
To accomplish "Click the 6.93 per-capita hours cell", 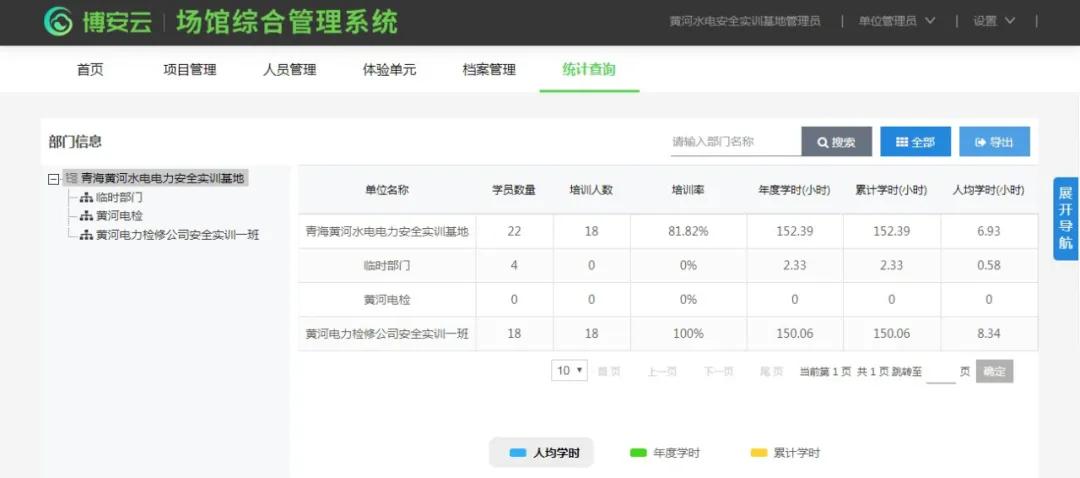I will click(988, 231).
